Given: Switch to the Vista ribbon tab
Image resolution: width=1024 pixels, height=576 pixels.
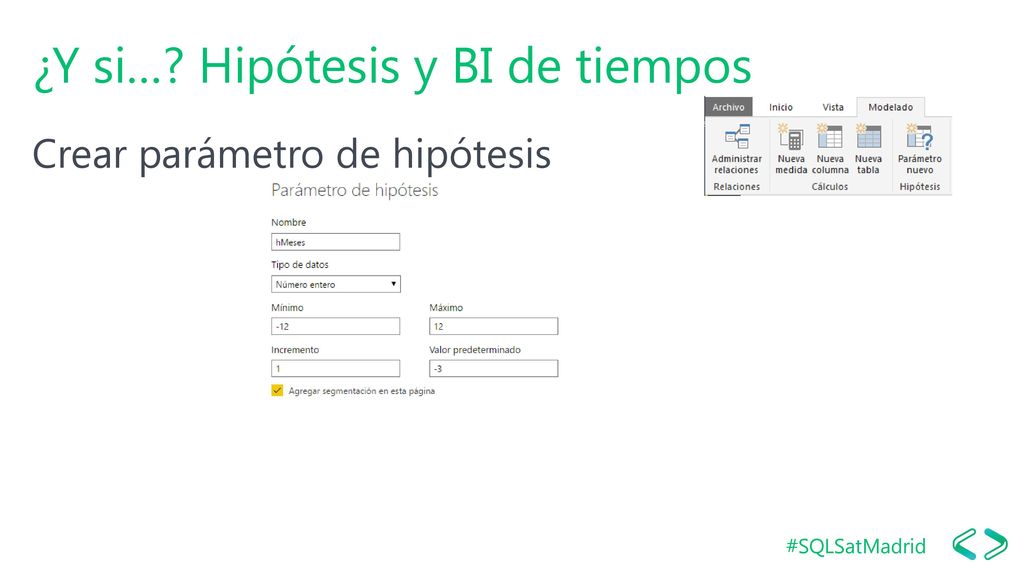Looking at the screenshot, I should point(833,107).
